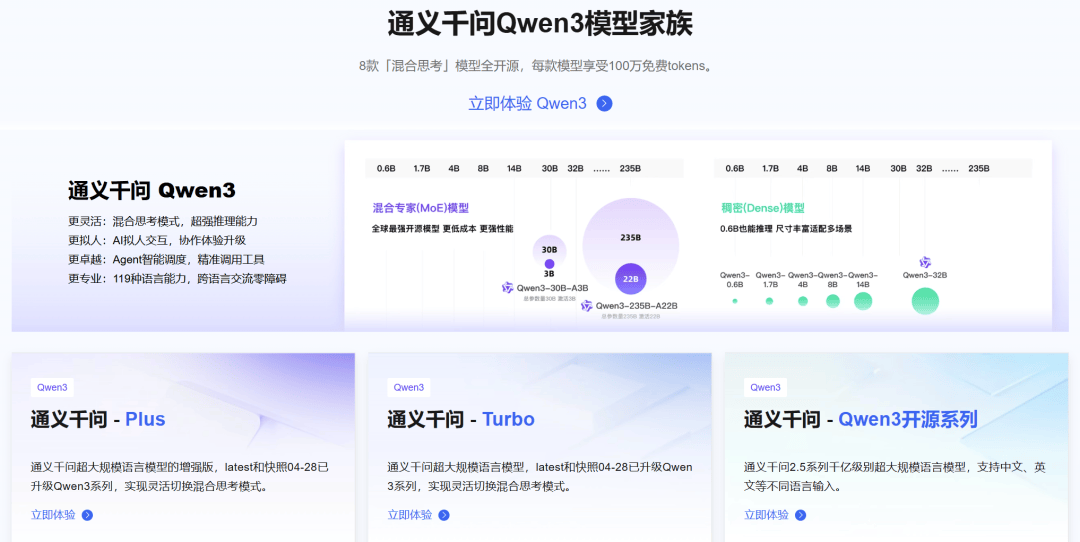Open 立即体验 in the 通义千问 - Turbo card
The height and width of the screenshot is (542, 1080).
click(409, 515)
